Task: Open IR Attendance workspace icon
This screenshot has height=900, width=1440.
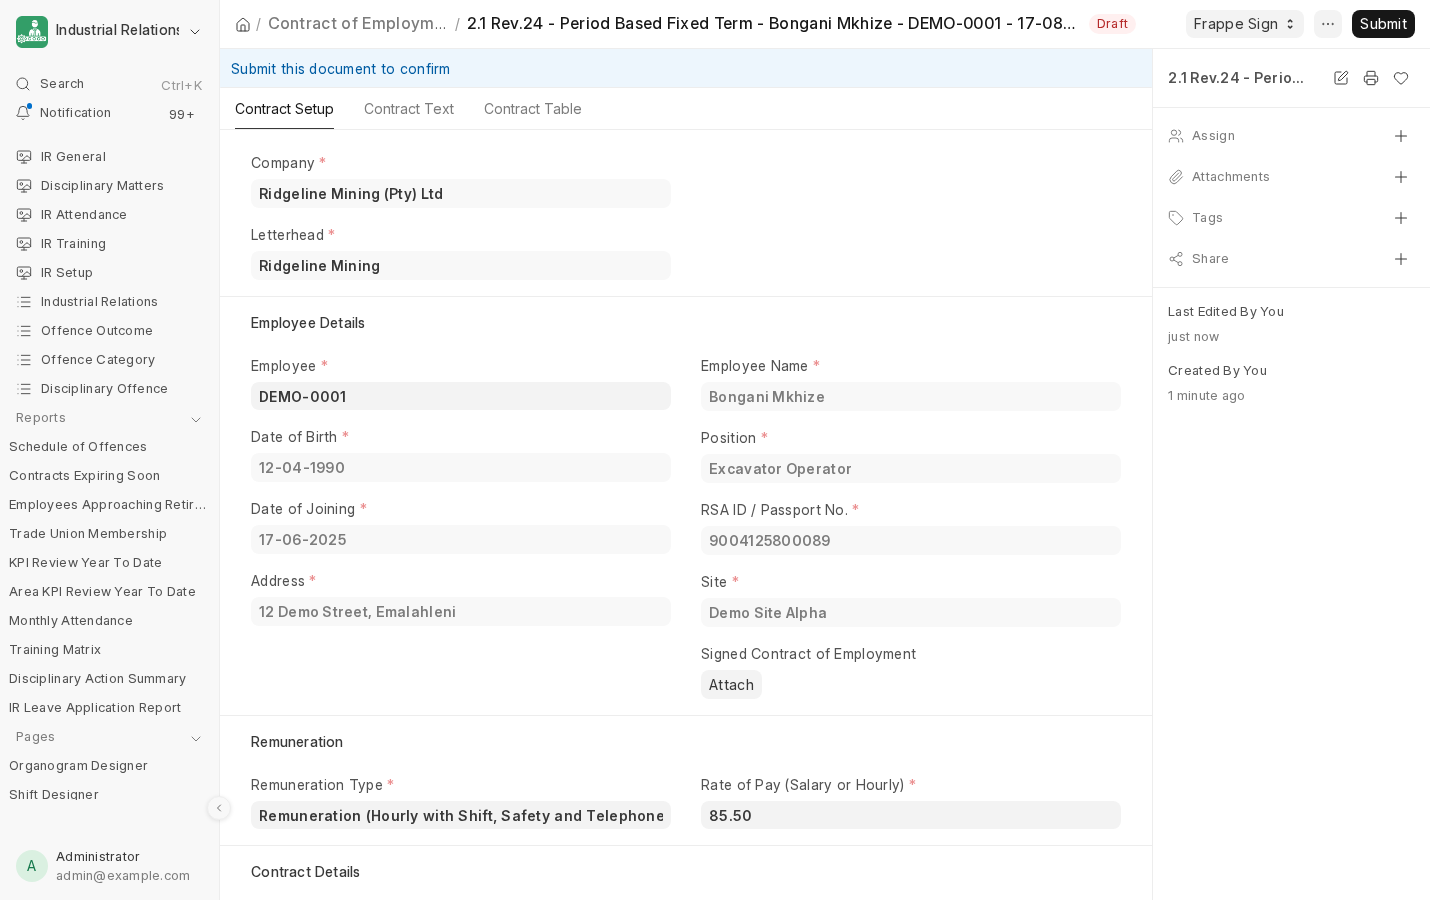Action: click(25, 215)
